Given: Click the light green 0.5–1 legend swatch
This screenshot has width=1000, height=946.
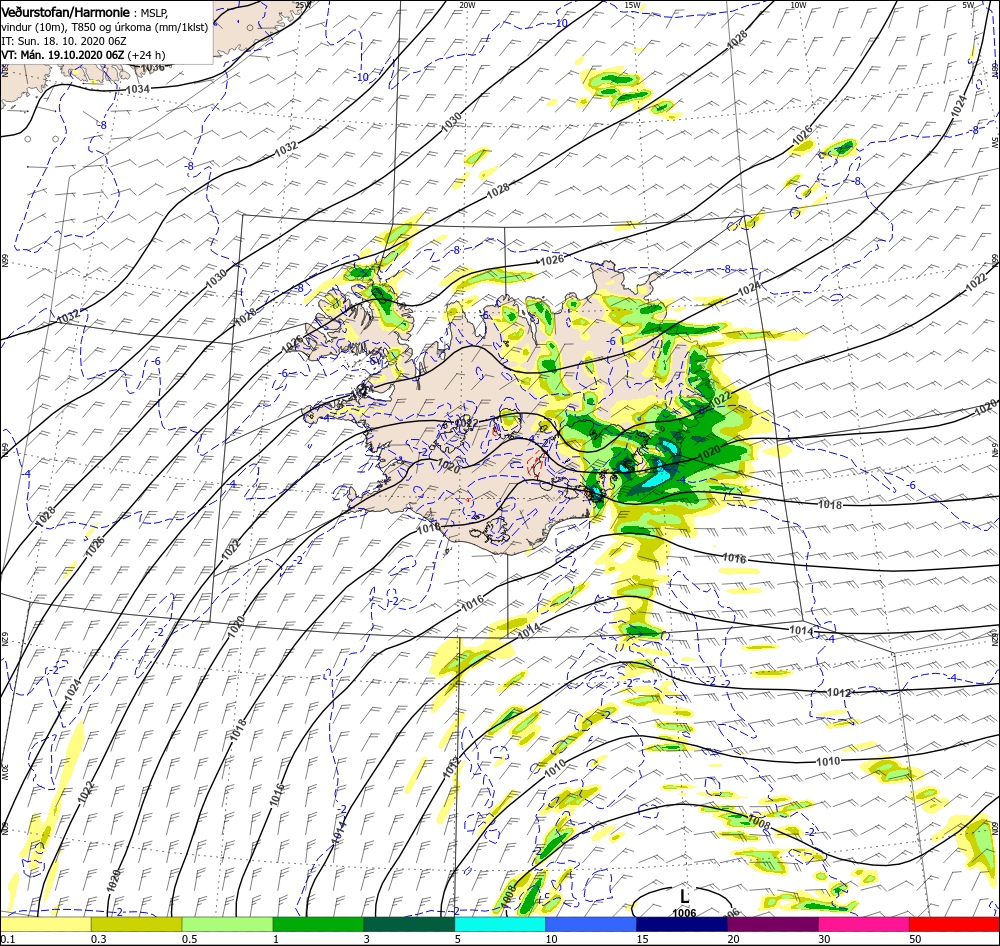Looking at the screenshot, I should (x=227, y=924).
